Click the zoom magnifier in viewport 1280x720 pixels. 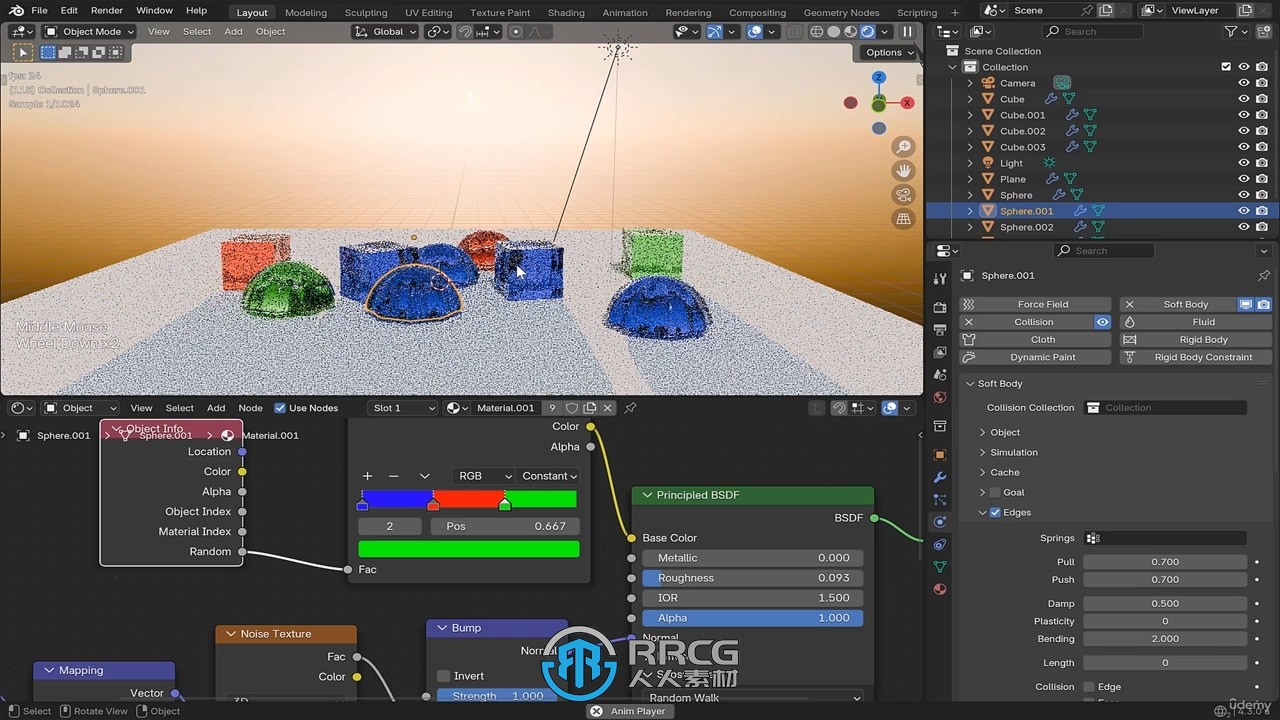pos(903,147)
